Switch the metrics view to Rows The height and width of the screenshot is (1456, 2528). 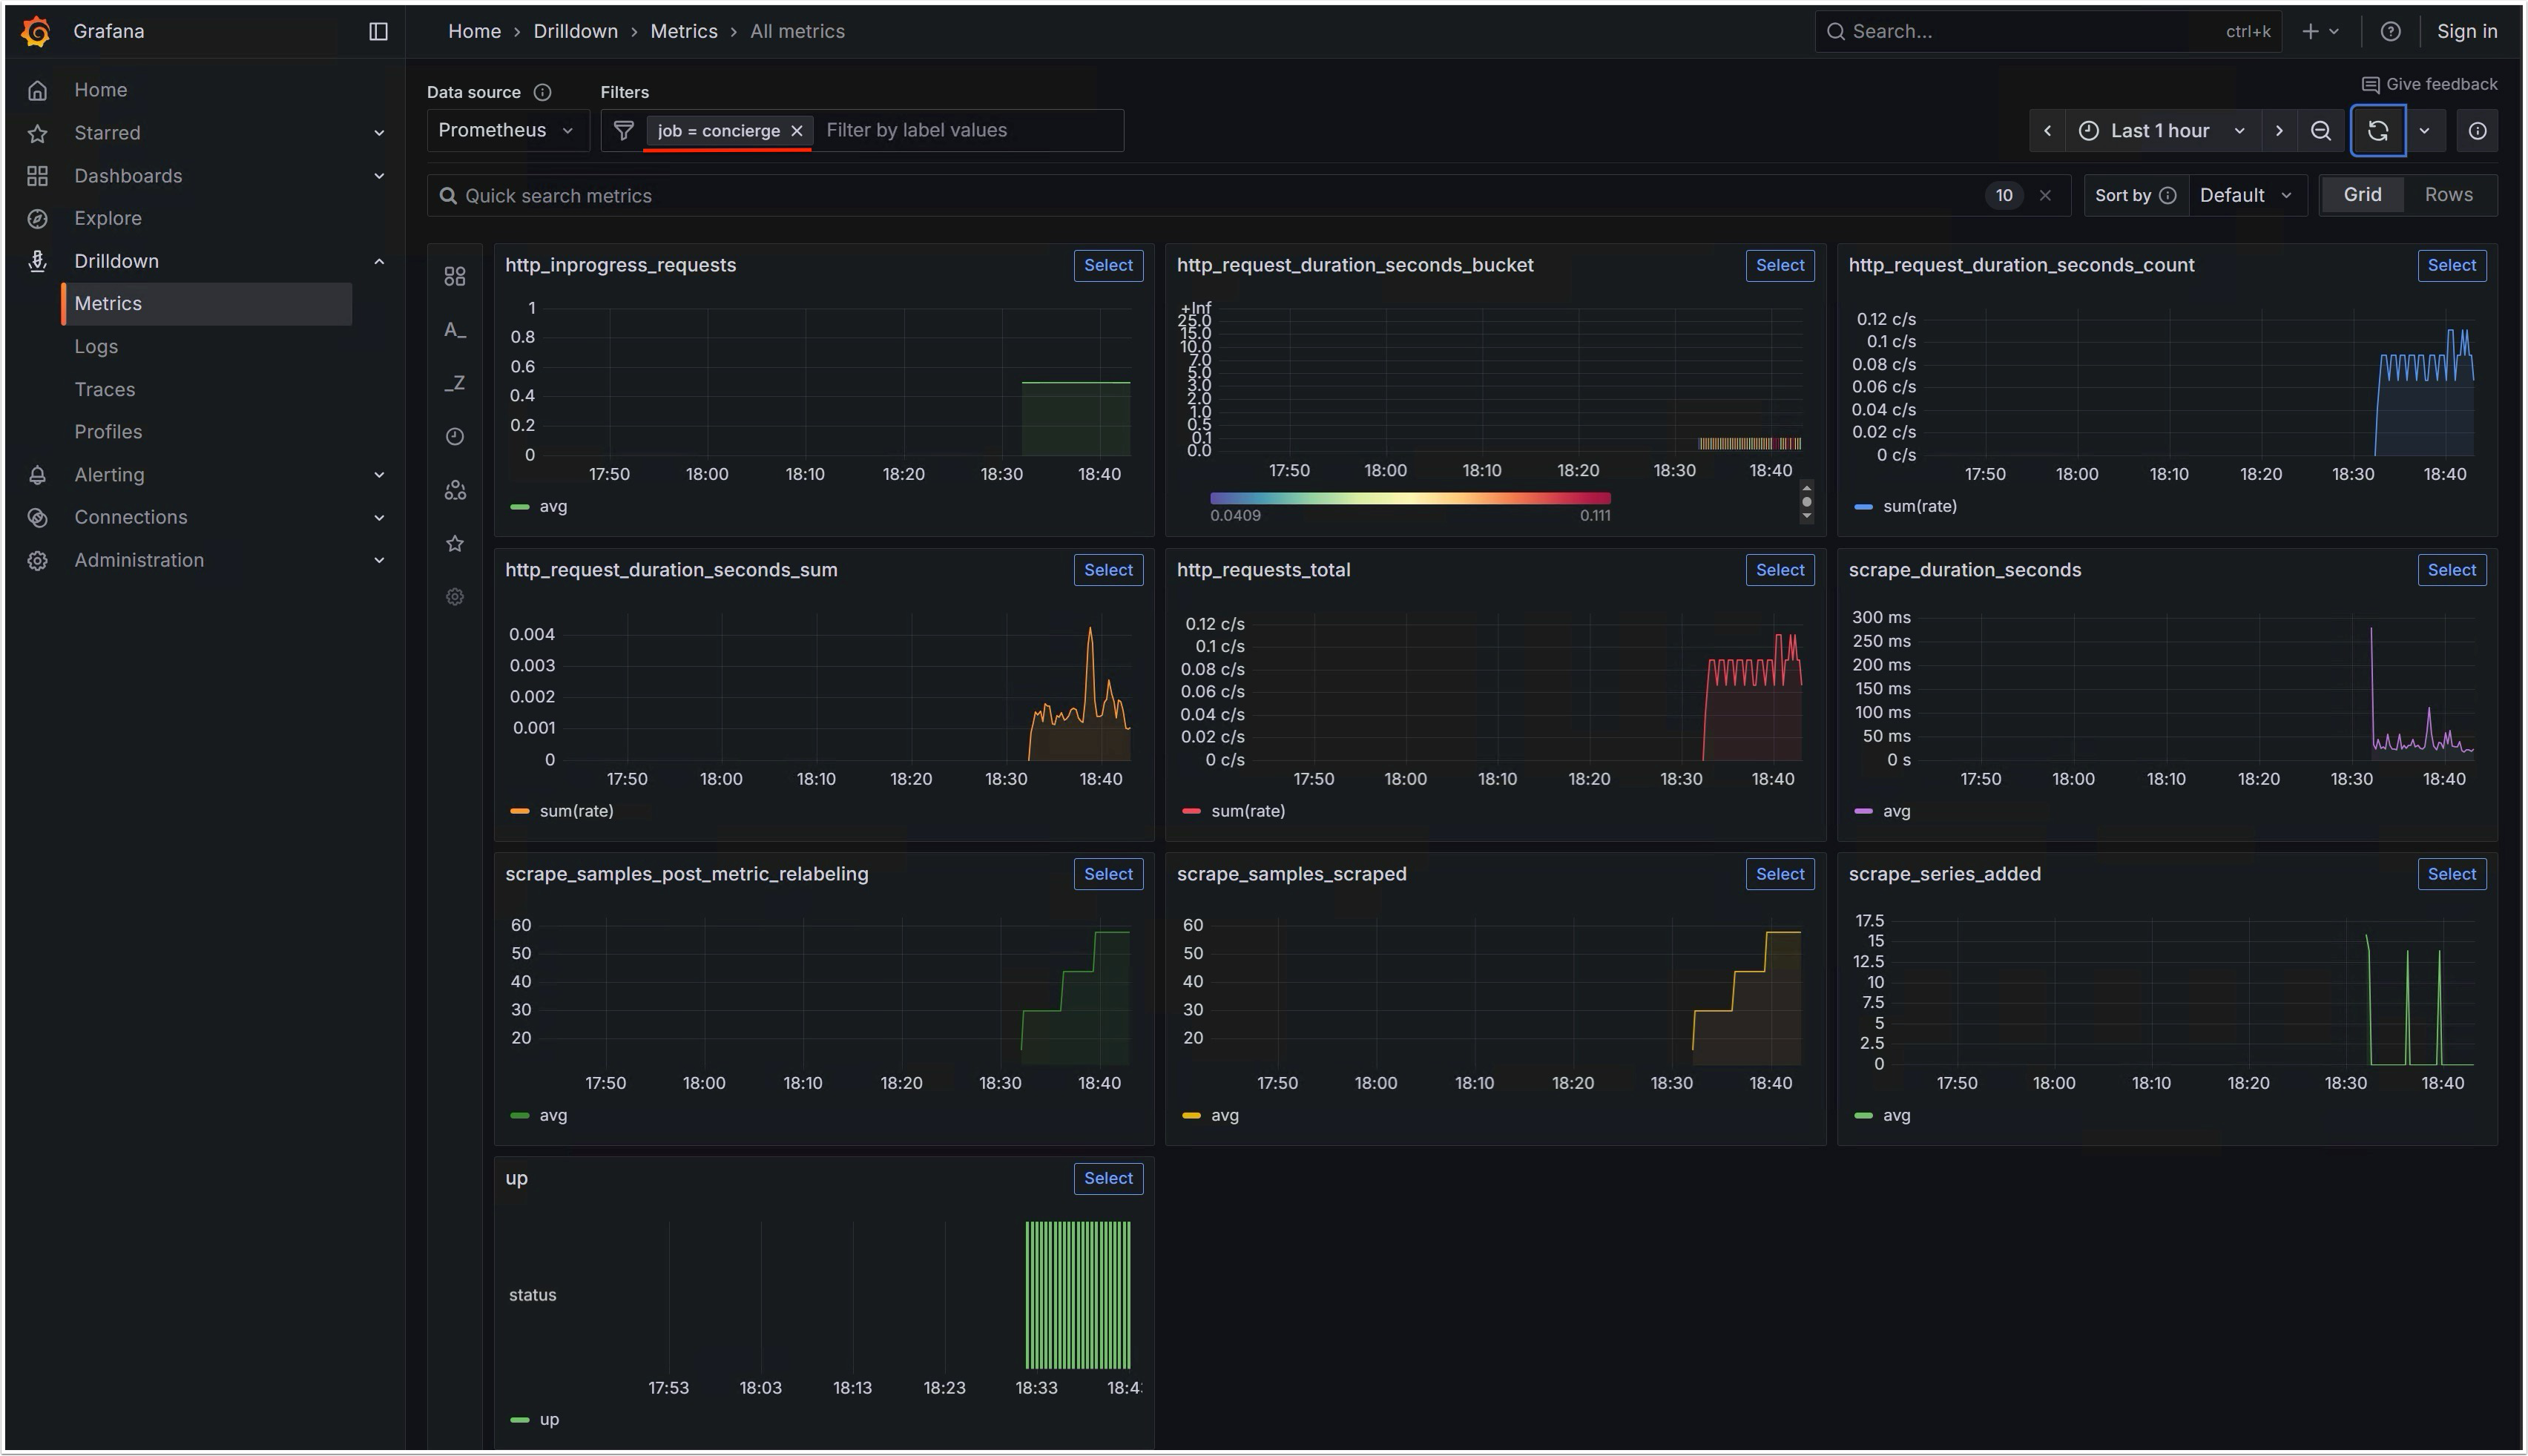2448,195
